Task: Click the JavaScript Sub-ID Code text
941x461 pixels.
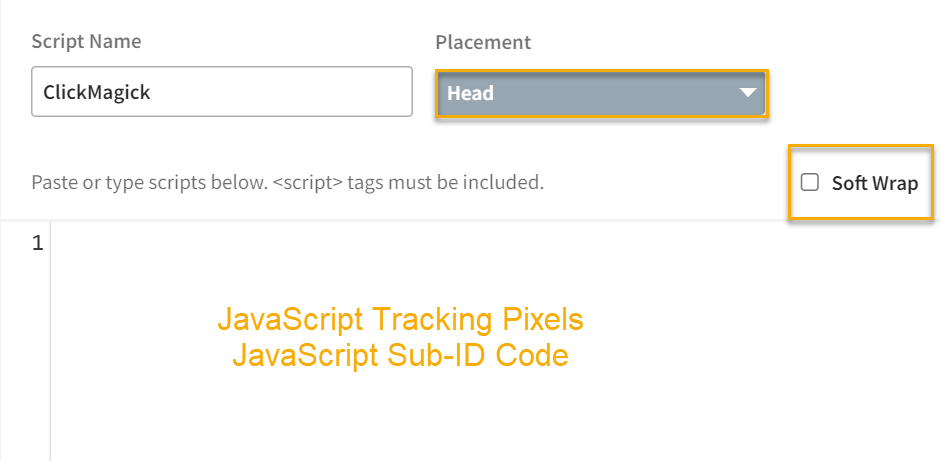Action: (400, 355)
